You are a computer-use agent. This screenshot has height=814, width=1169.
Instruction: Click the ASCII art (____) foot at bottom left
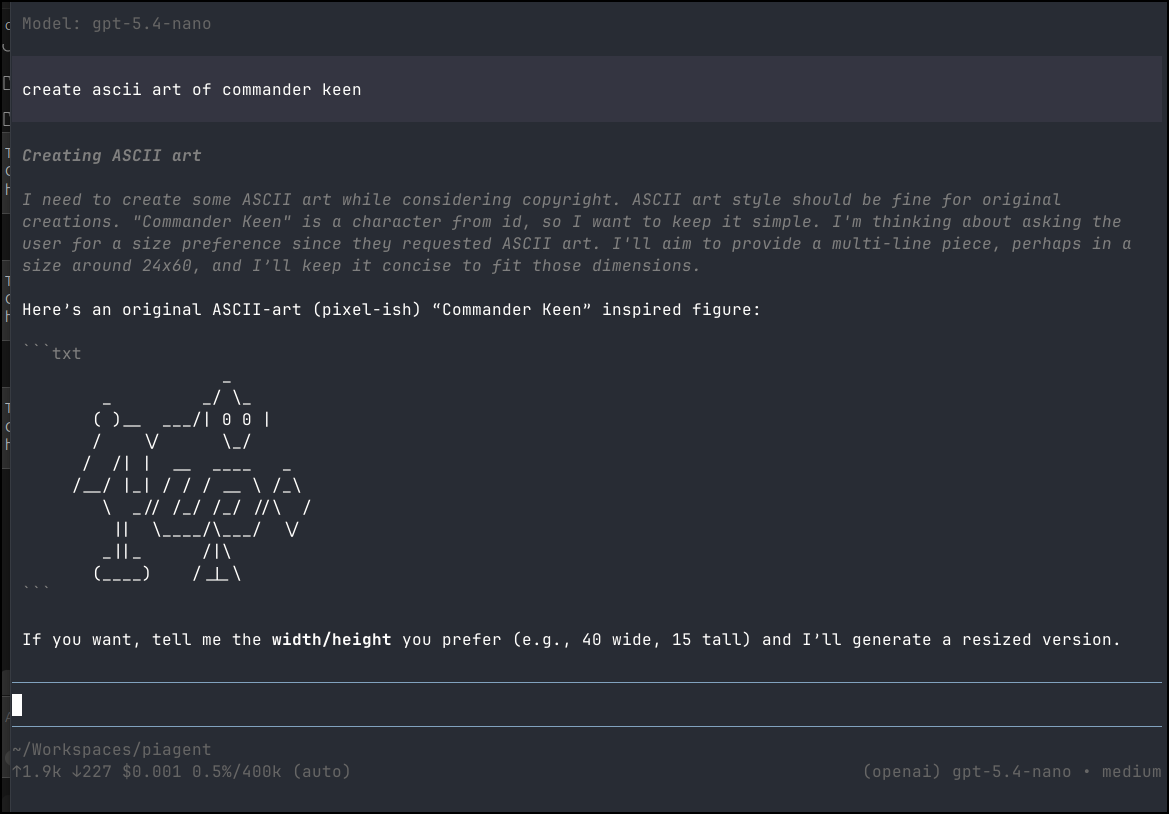click(x=121, y=574)
